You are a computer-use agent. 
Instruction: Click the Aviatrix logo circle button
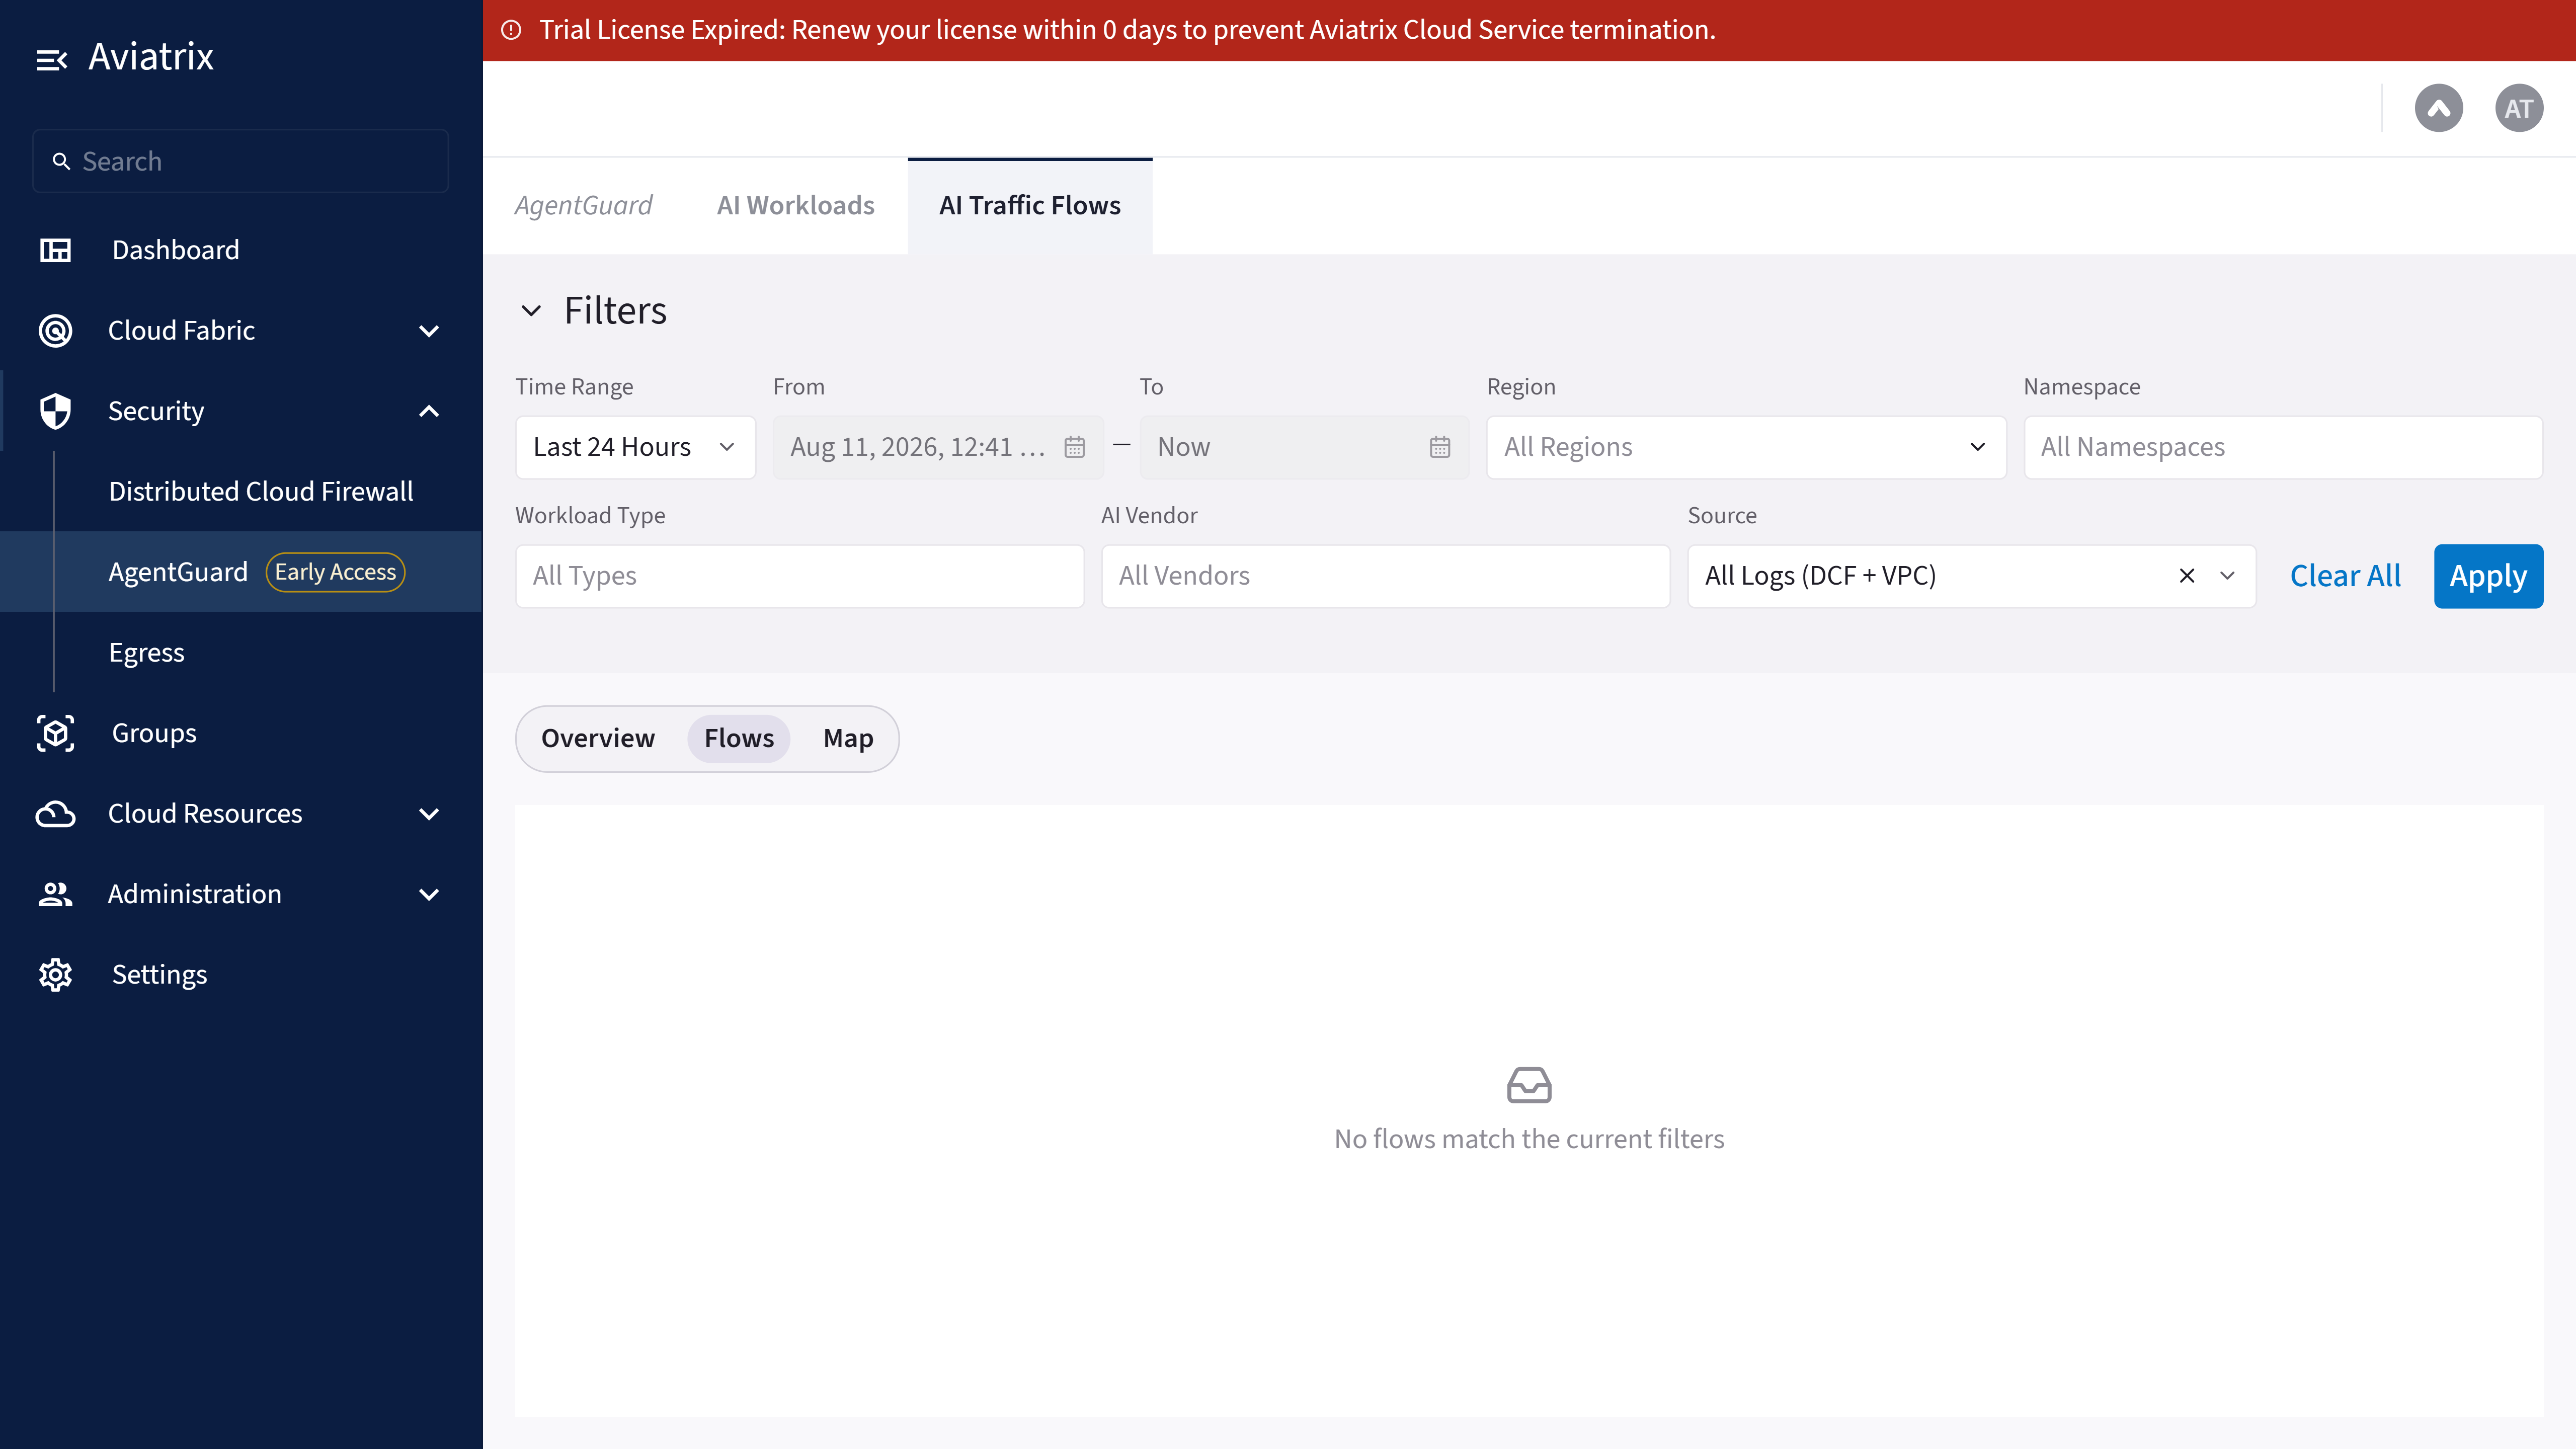[x=2439, y=108]
